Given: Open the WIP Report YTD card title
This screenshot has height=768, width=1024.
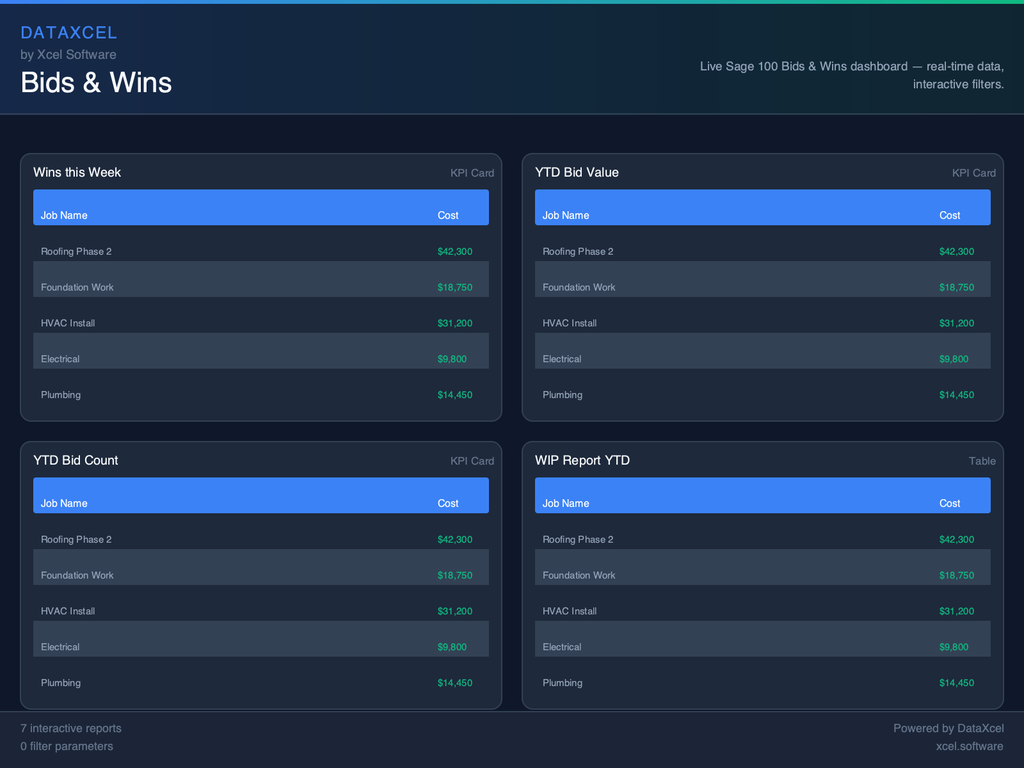Looking at the screenshot, I should (x=582, y=460).
